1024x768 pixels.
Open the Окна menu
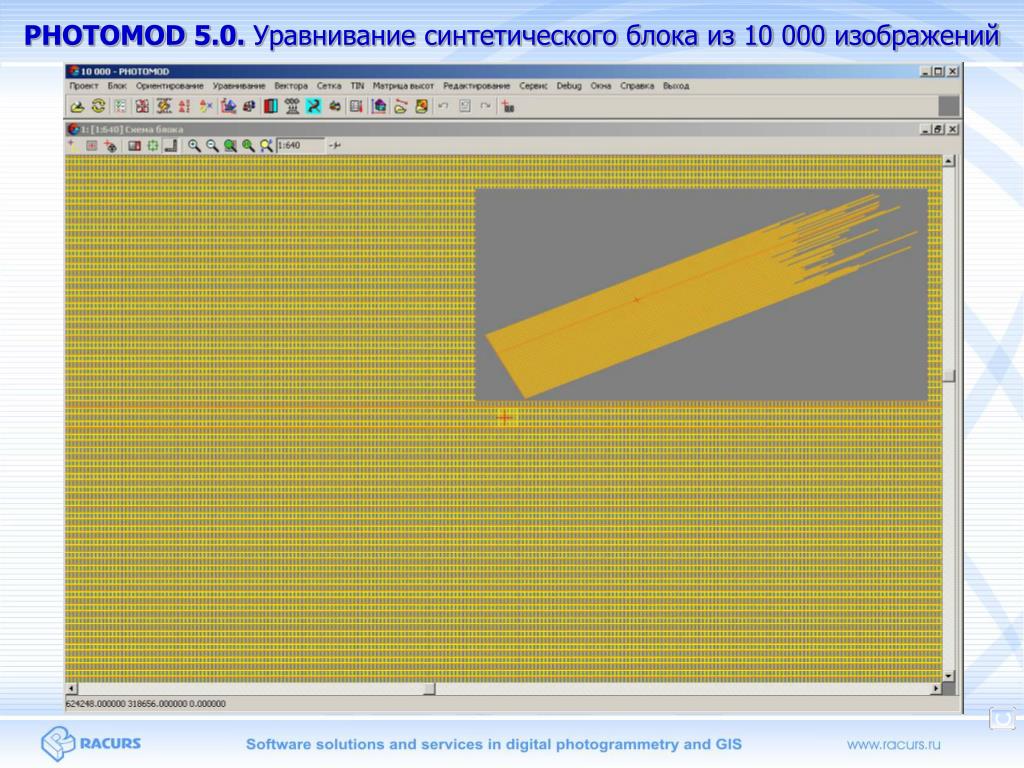point(601,86)
